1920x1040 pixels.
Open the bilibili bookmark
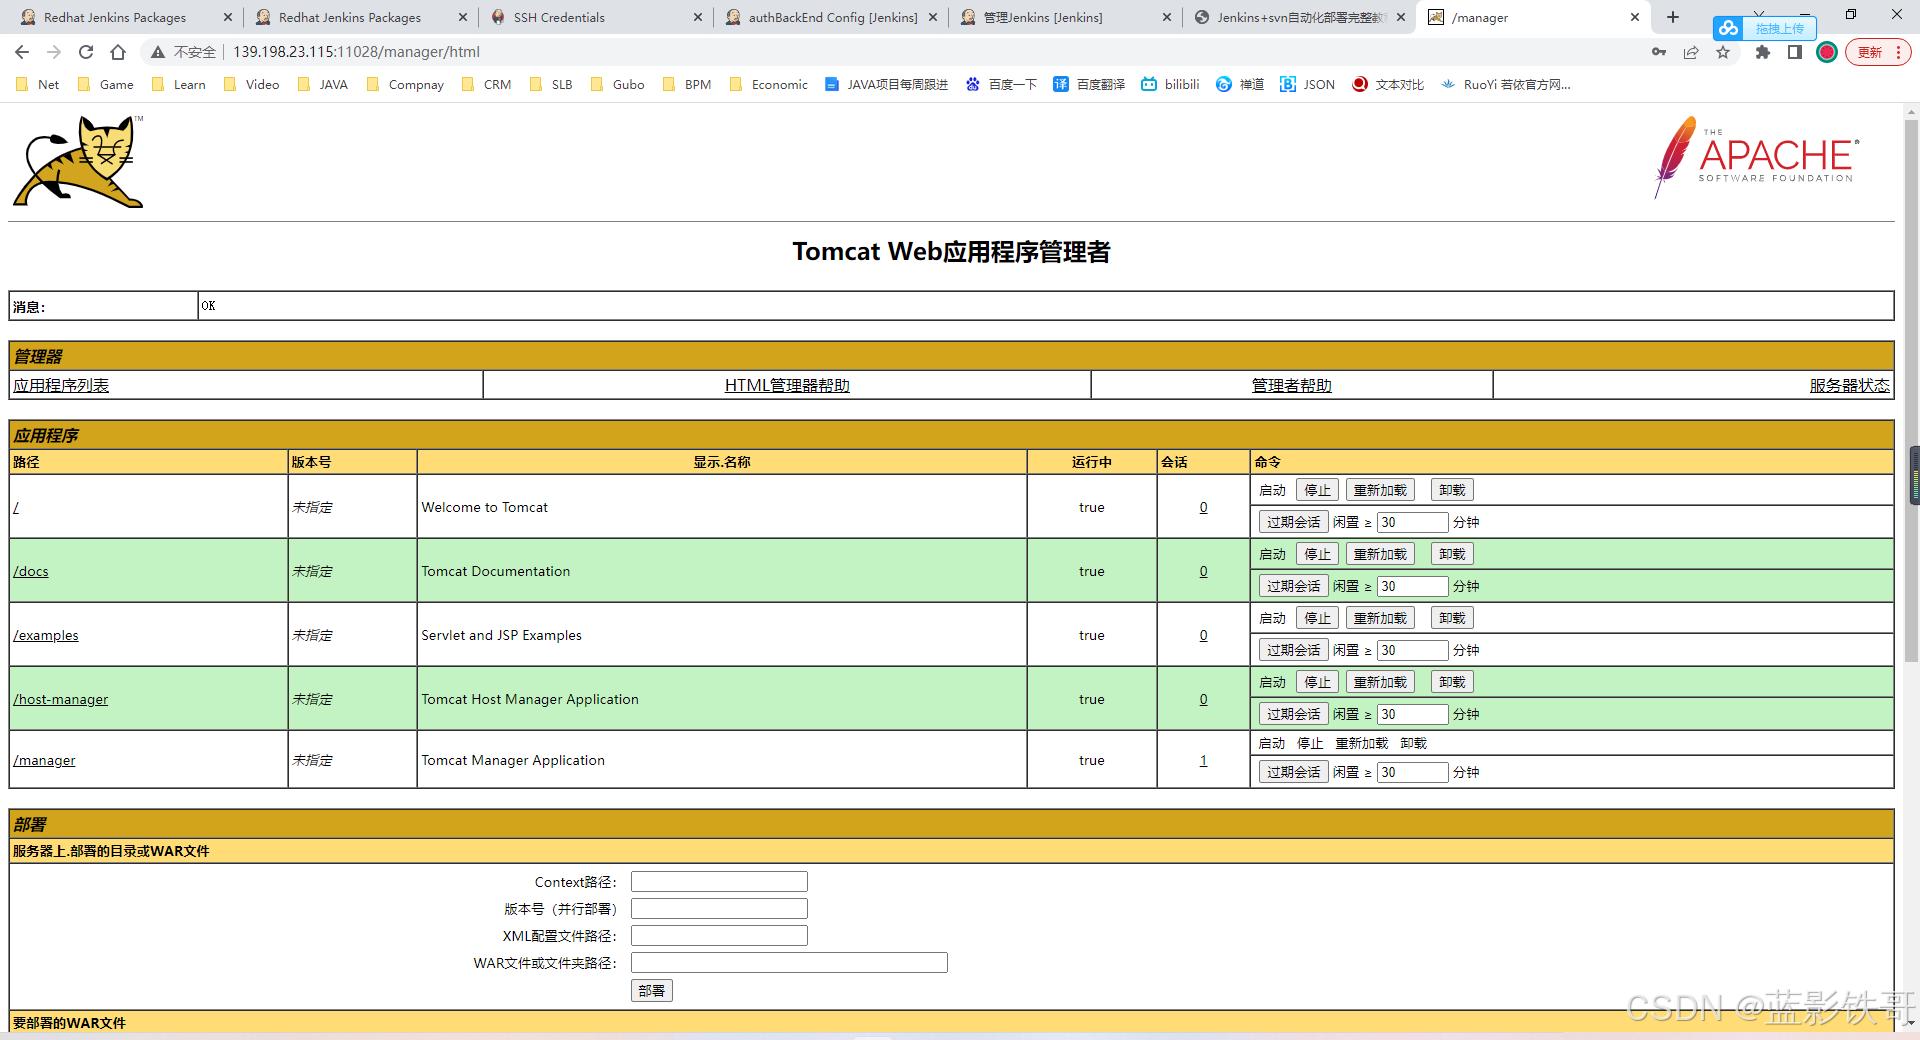pos(1170,85)
